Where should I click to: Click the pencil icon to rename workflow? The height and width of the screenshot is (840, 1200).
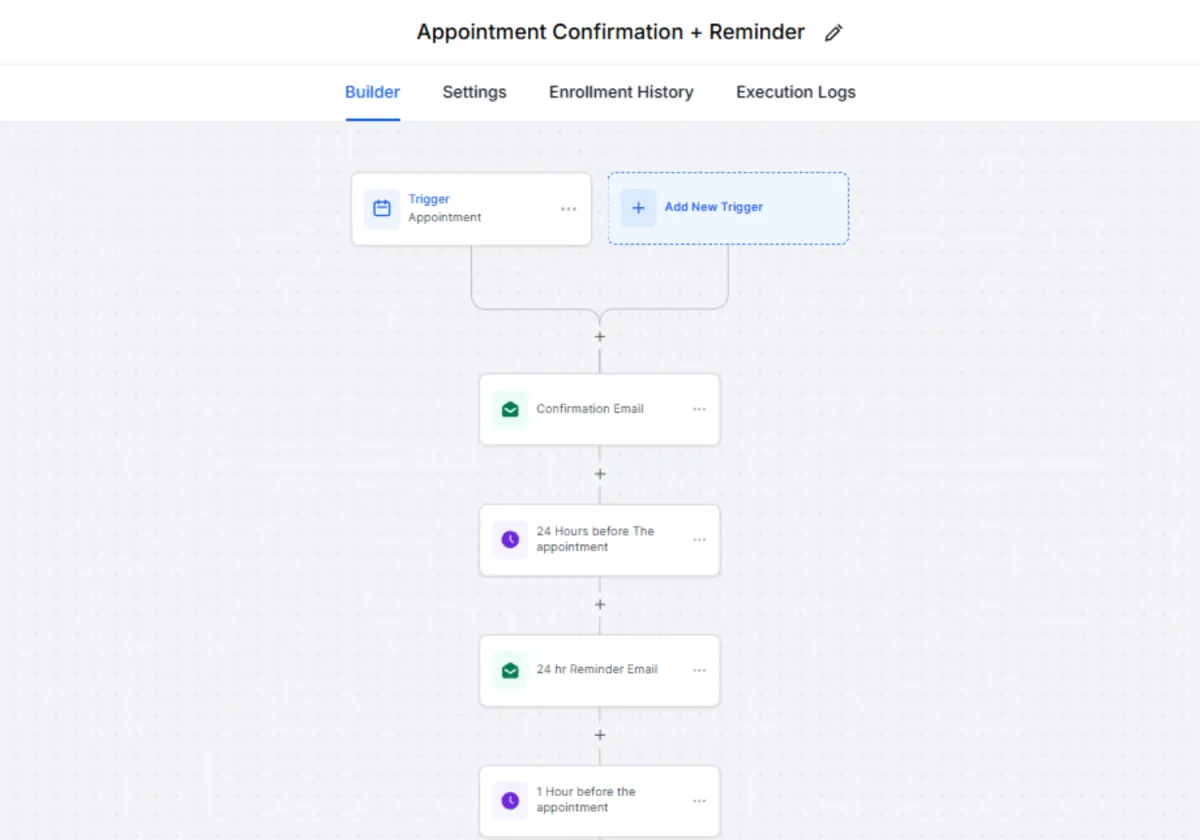coord(833,33)
